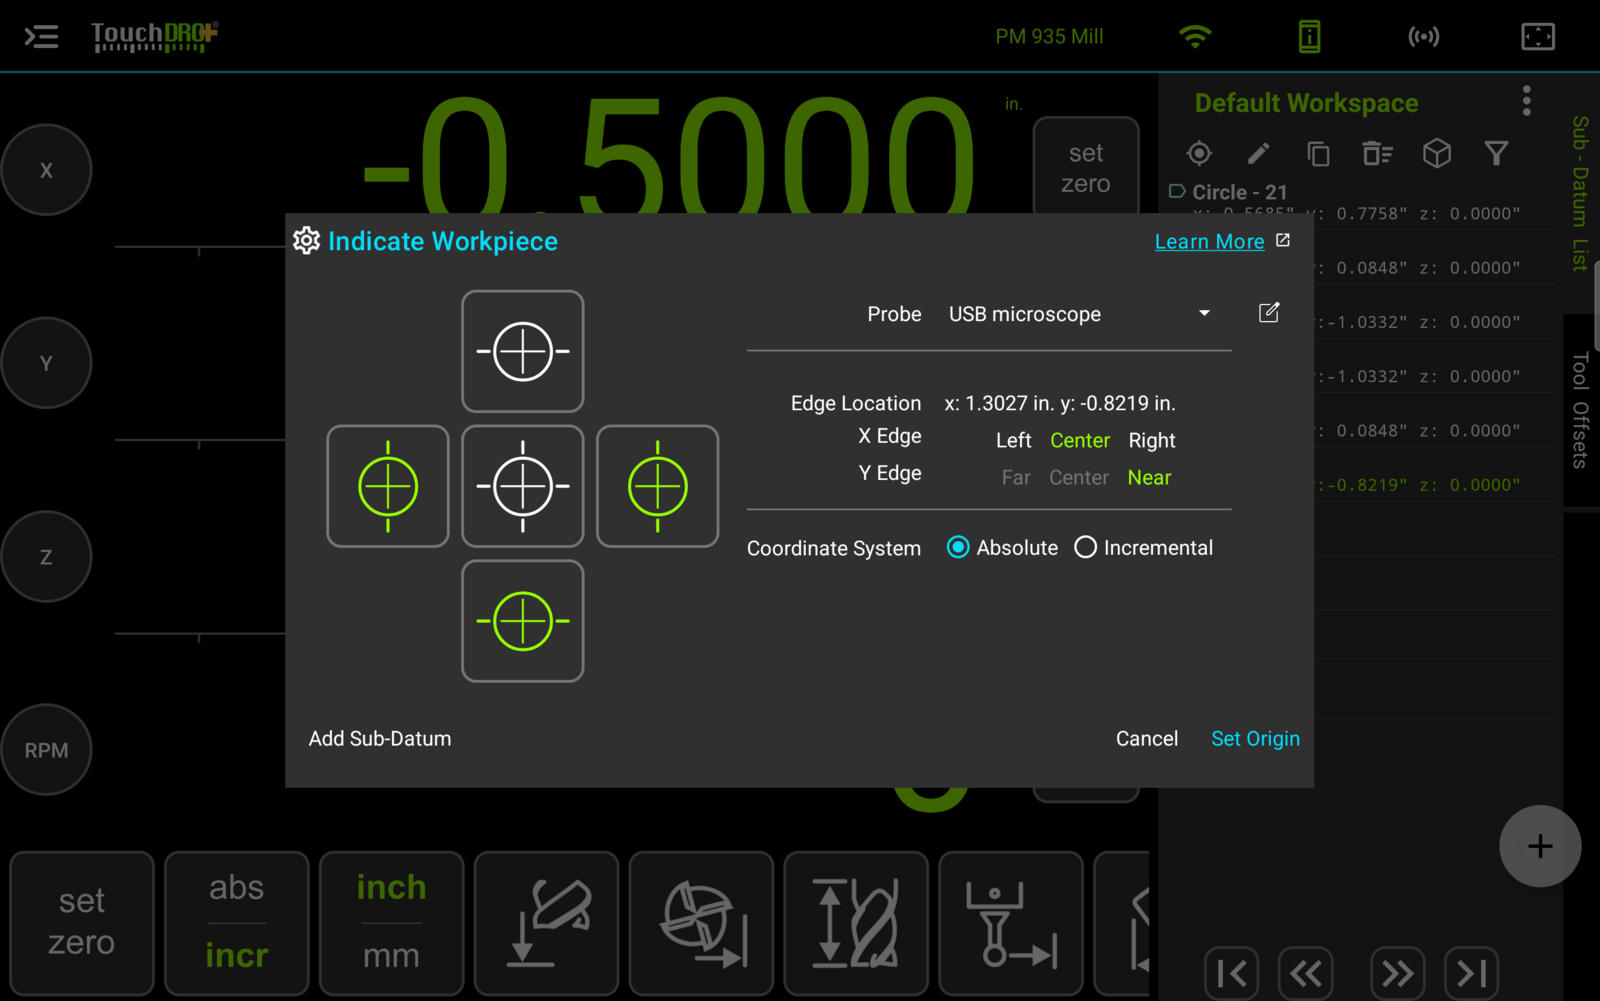The height and width of the screenshot is (1001, 1600).
Task: Select the bottom edge crosshair button
Action: [522, 621]
